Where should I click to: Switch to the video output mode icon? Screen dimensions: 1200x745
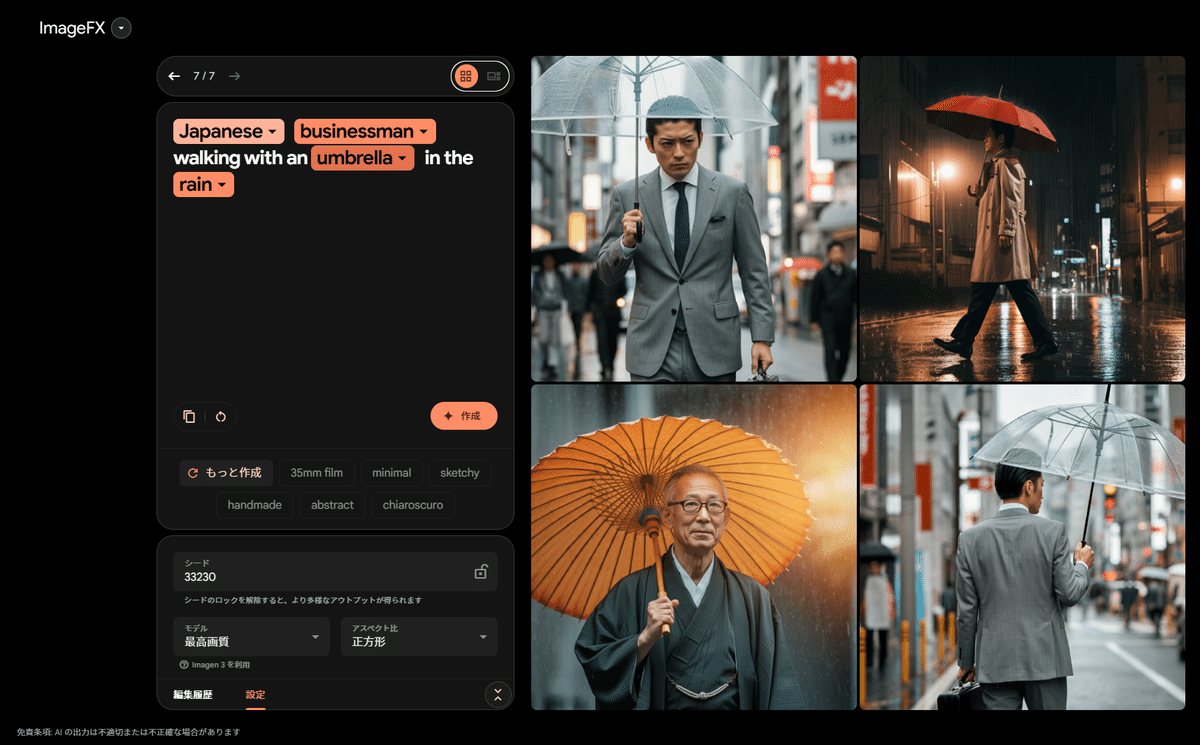tap(493, 75)
